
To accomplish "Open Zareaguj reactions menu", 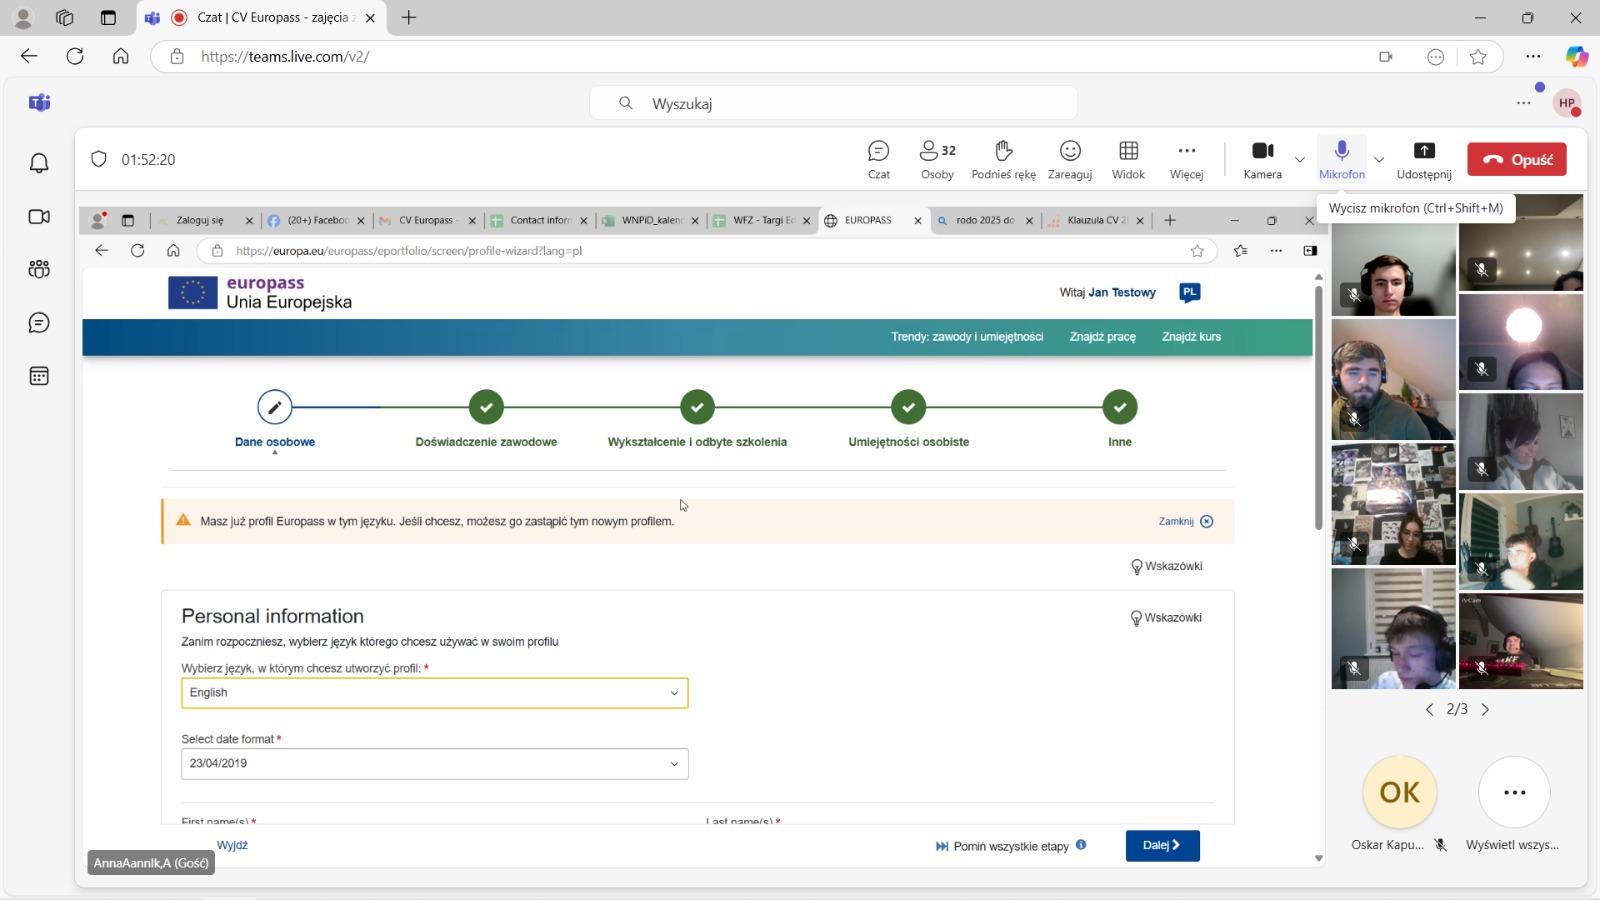I will tap(1070, 160).
